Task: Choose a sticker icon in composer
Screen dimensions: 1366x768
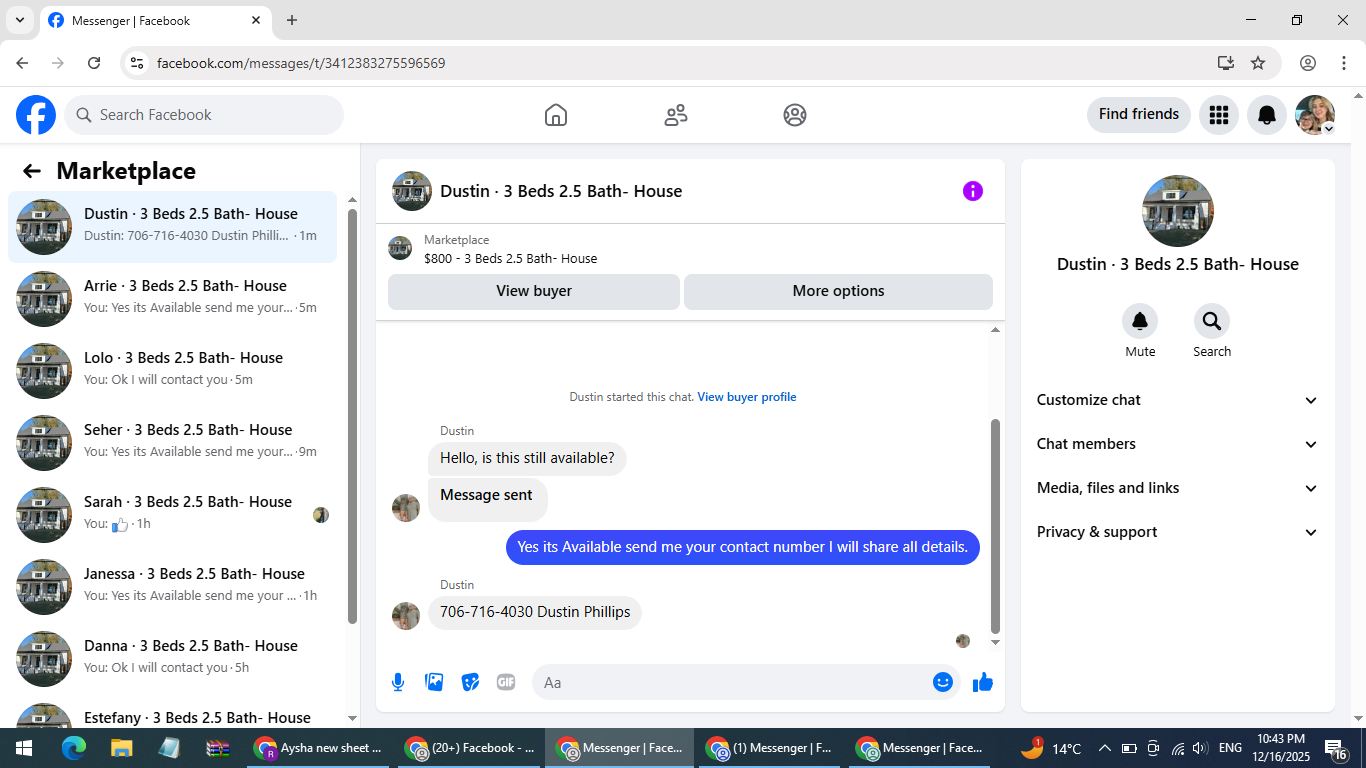Action: pyautogui.click(x=470, y=682)
